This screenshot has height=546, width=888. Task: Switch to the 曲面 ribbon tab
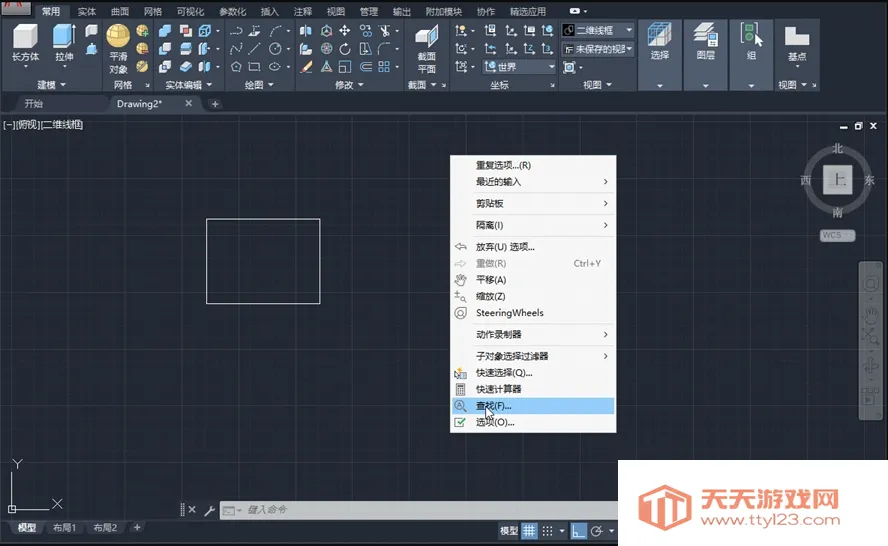coord(119,11)
